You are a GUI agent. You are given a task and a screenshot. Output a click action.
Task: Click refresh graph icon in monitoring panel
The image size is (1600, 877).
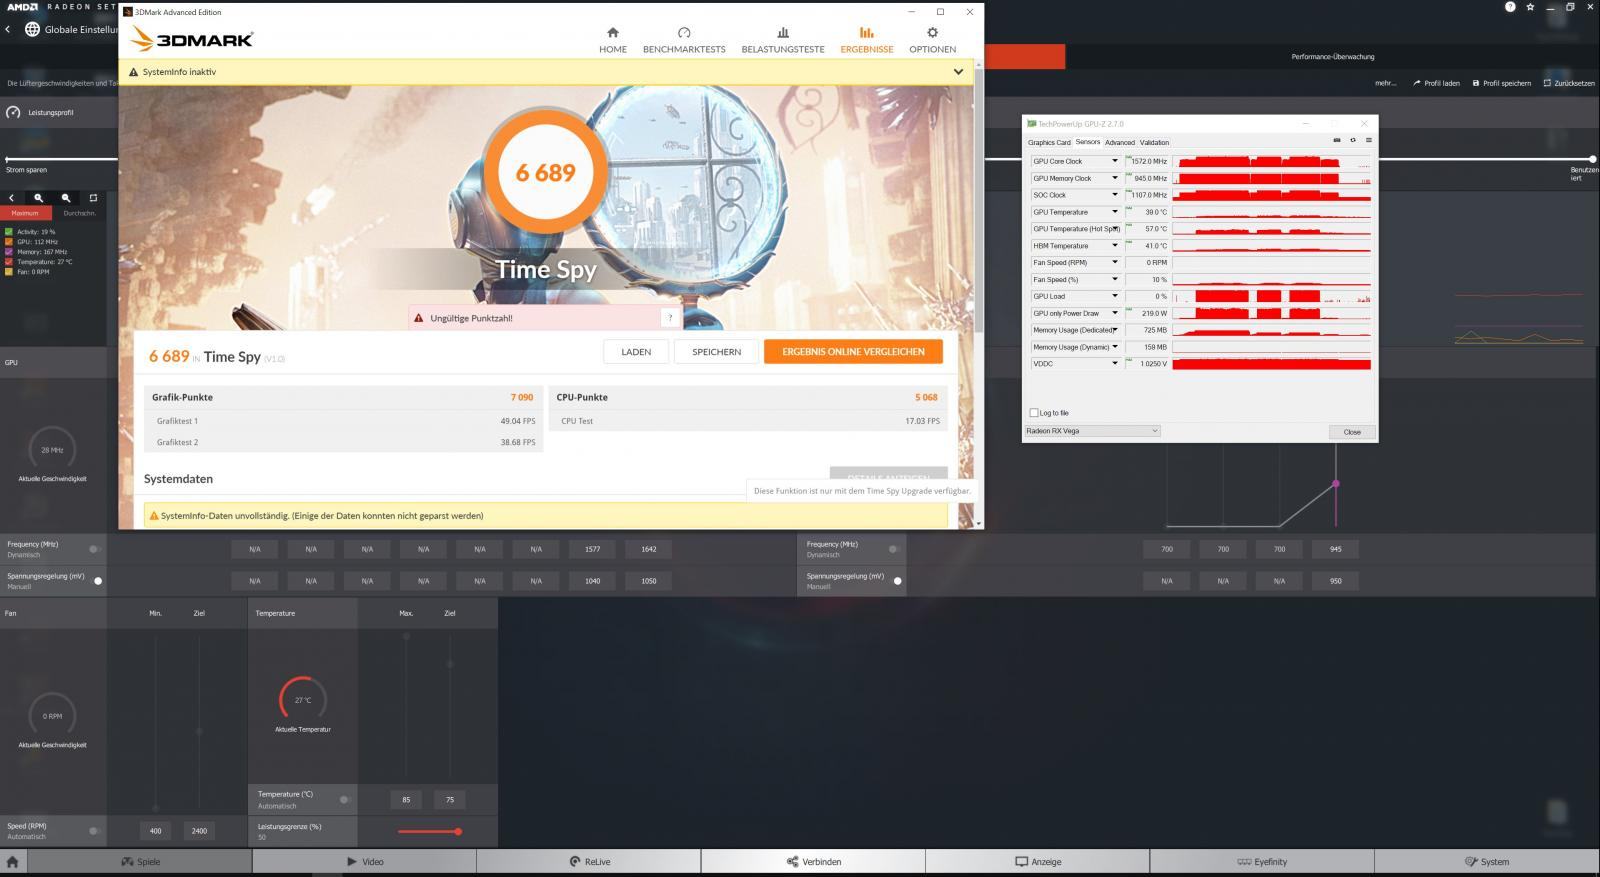coord(93,198)
